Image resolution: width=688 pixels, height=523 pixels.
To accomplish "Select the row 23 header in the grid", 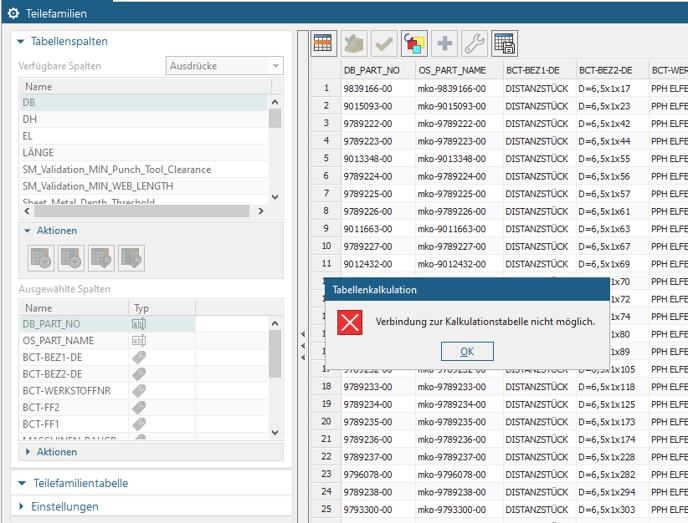I will [x=326, y=474].
